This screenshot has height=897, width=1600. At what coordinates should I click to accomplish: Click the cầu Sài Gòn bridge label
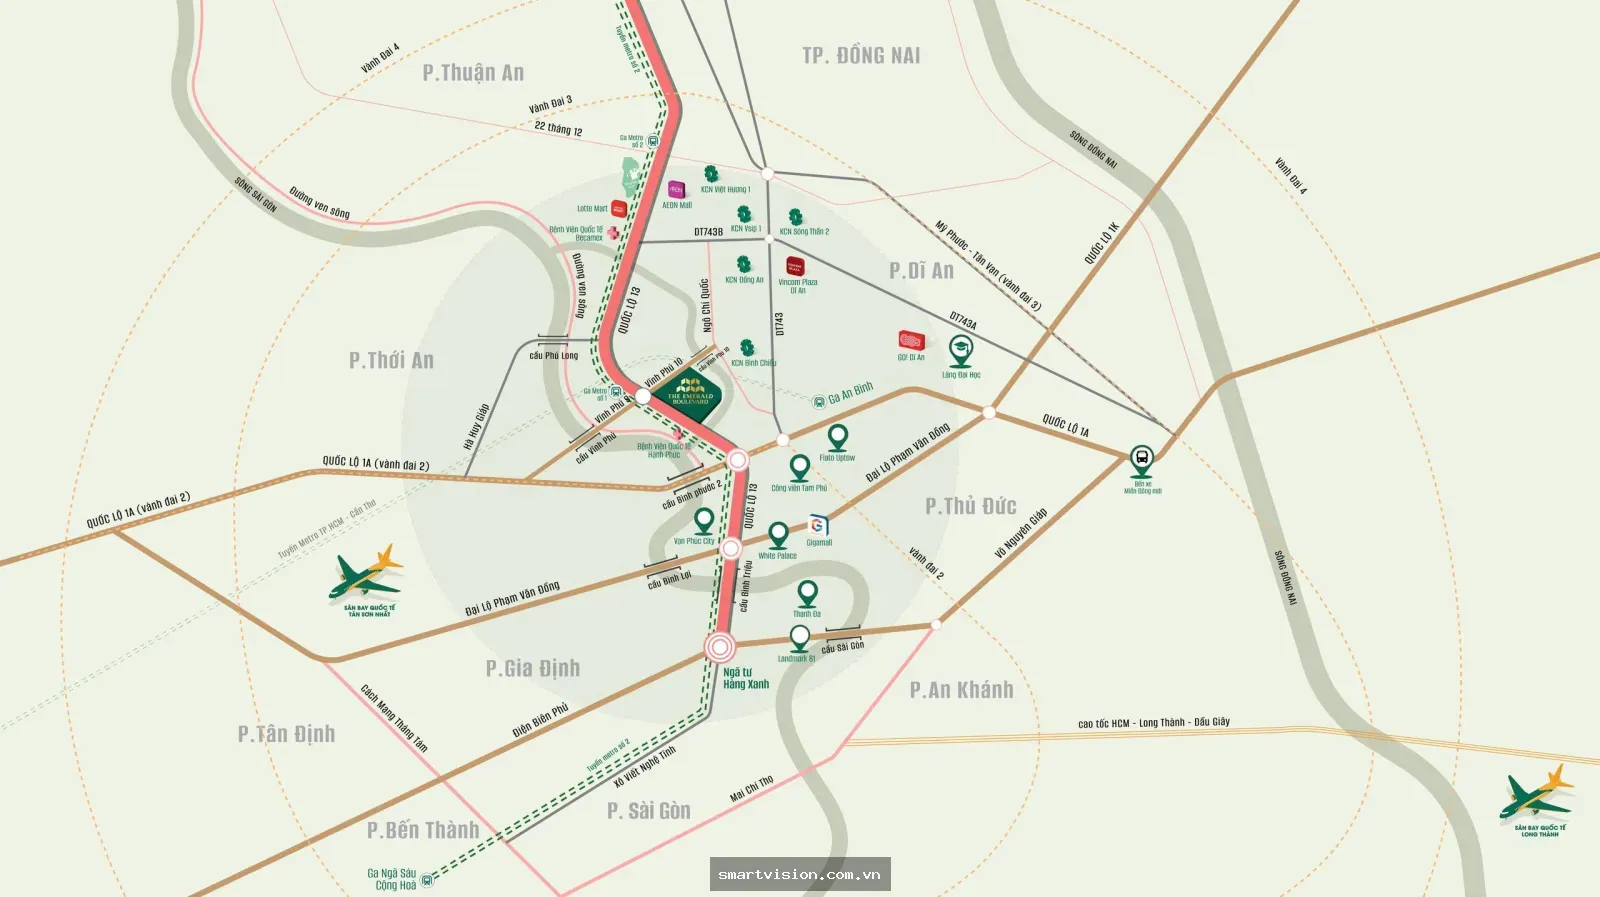843,647
